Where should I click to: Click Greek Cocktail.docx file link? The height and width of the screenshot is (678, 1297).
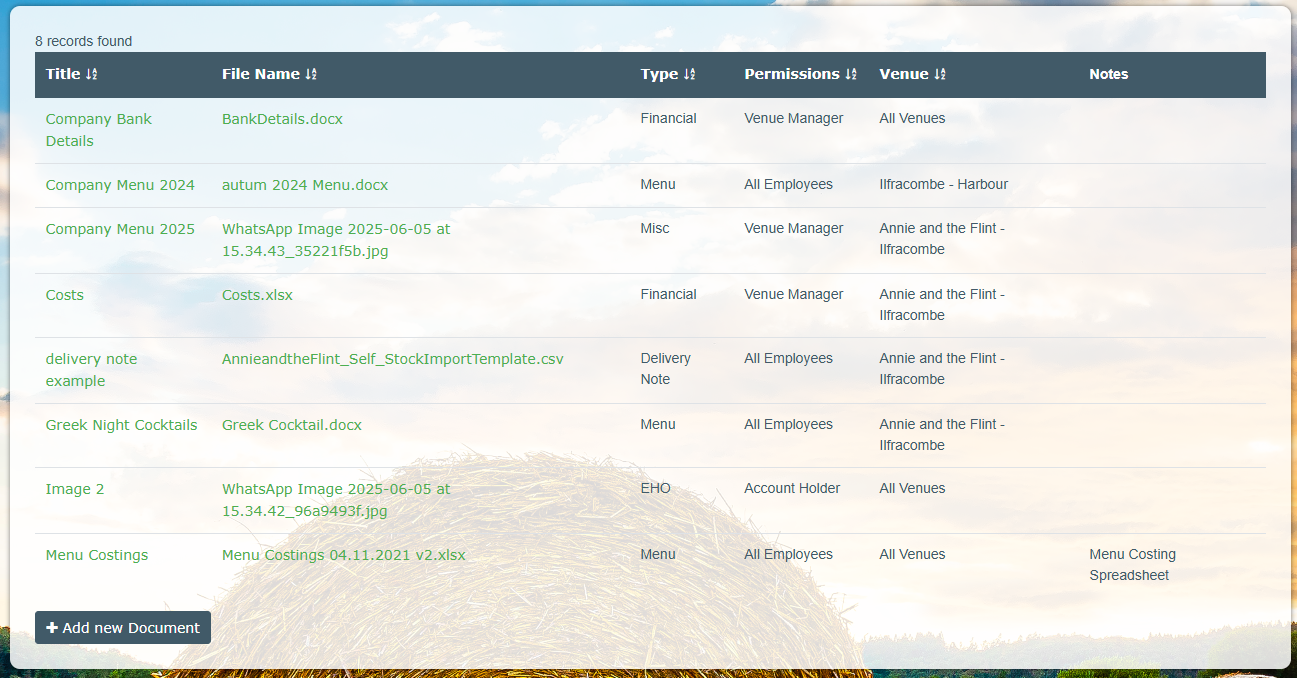pyautogui.click(x=292, y=425)
